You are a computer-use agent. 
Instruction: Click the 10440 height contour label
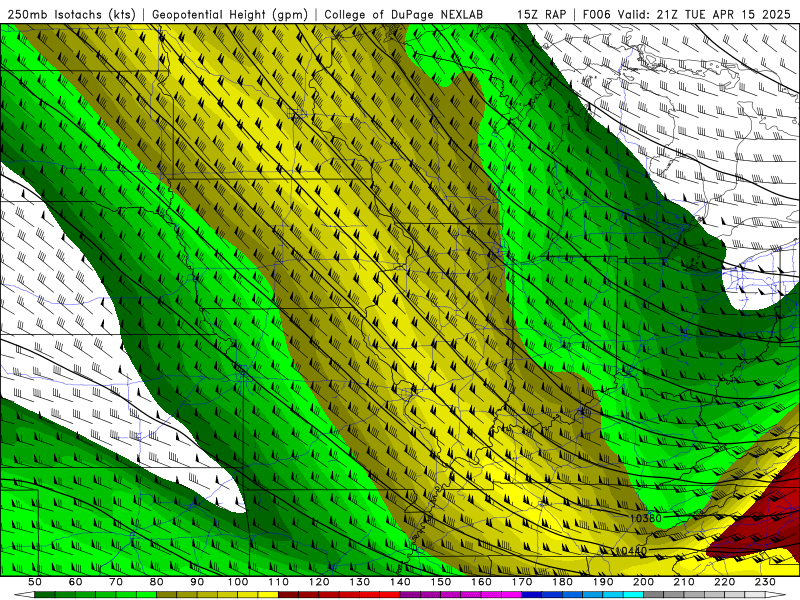[x=631, y=551]
